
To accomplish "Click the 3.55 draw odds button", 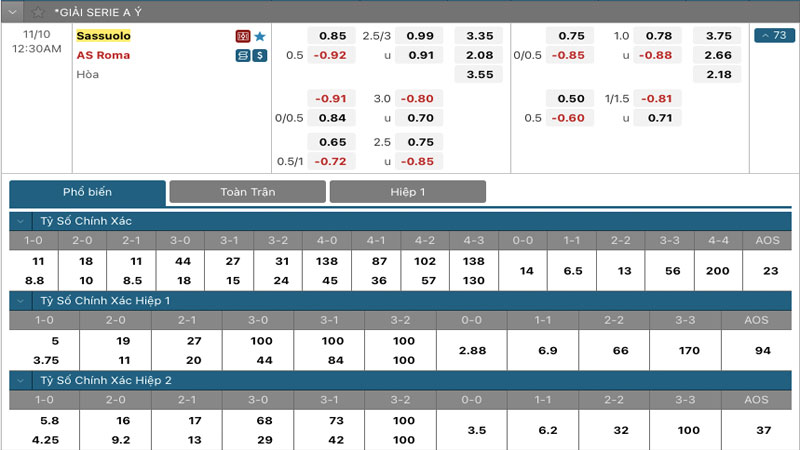I will pos(480,74).
